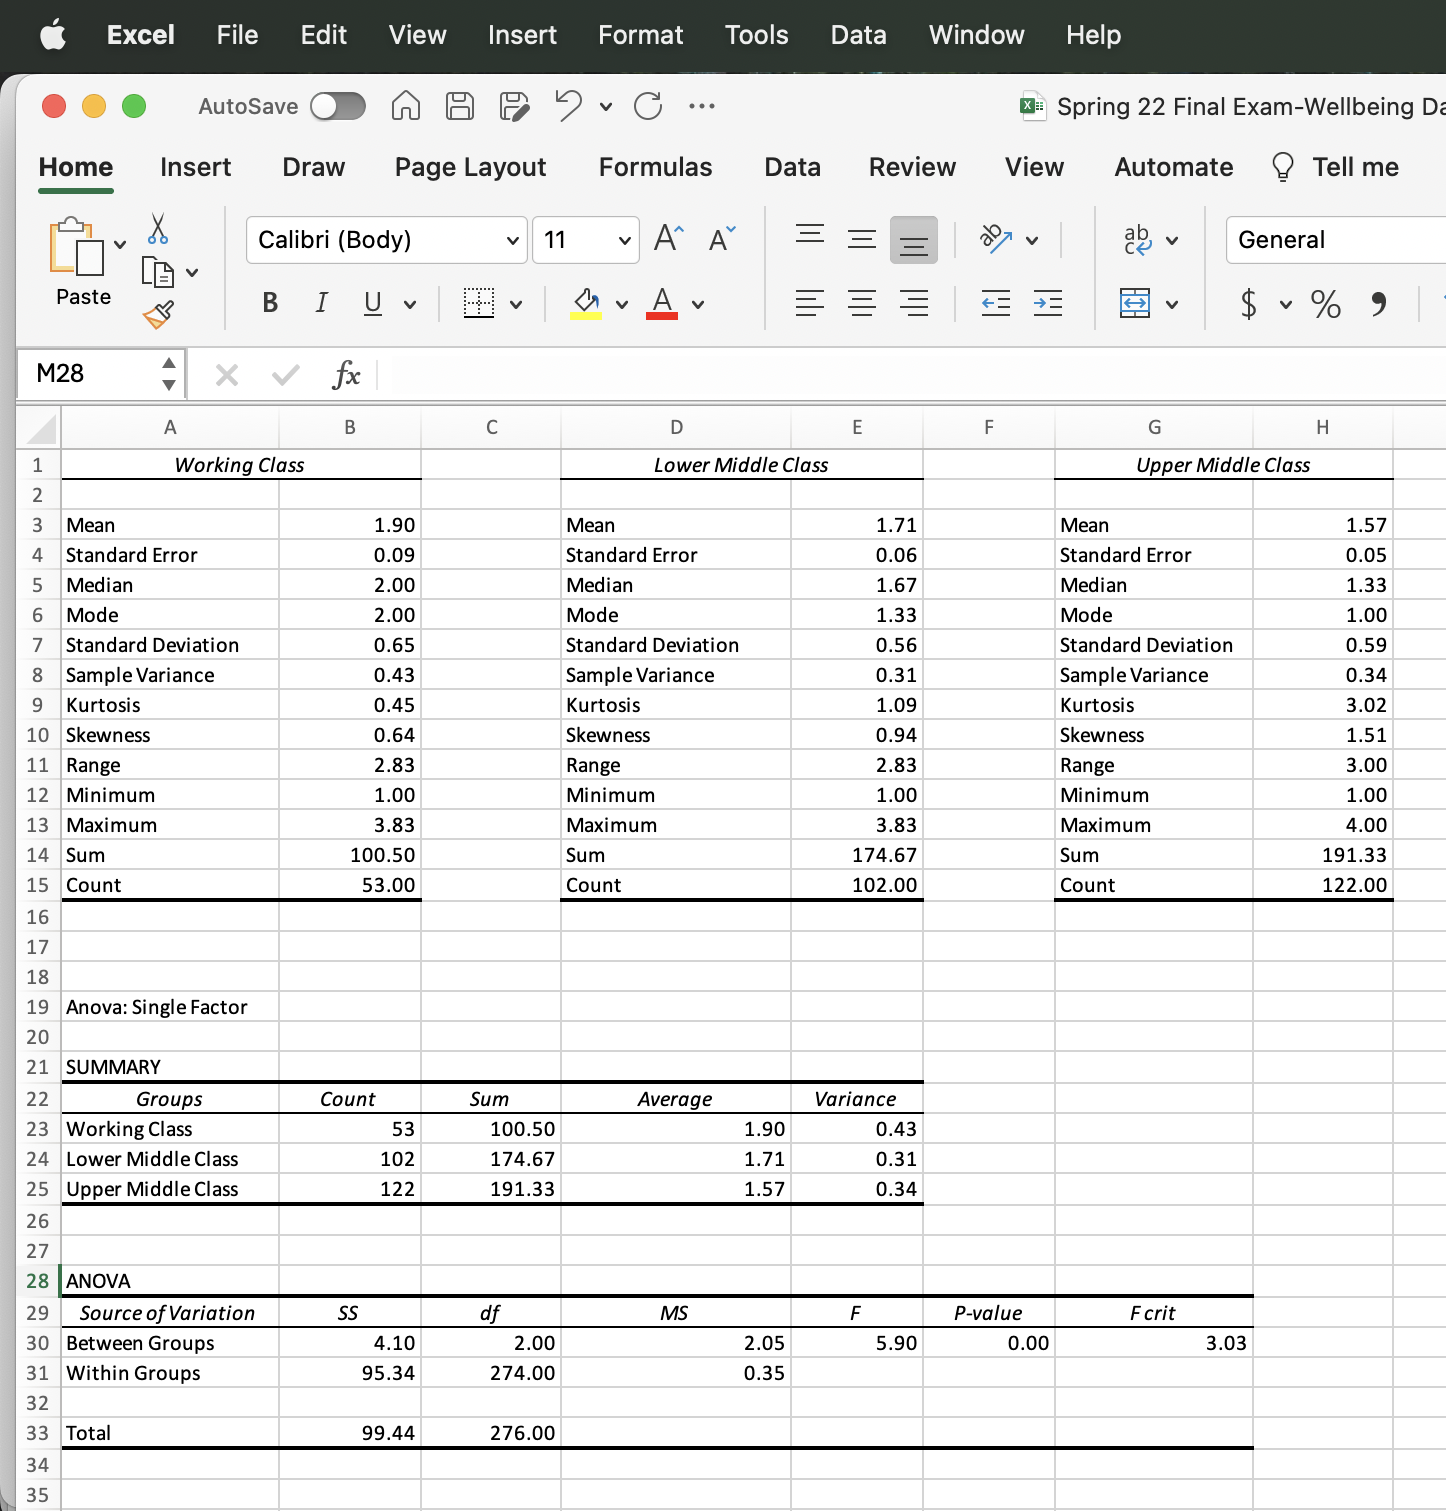1446x1511 pixels.
Task: Switch to the Insert ribbon tab
Action: pyautogui.click(x=195, y=167)
